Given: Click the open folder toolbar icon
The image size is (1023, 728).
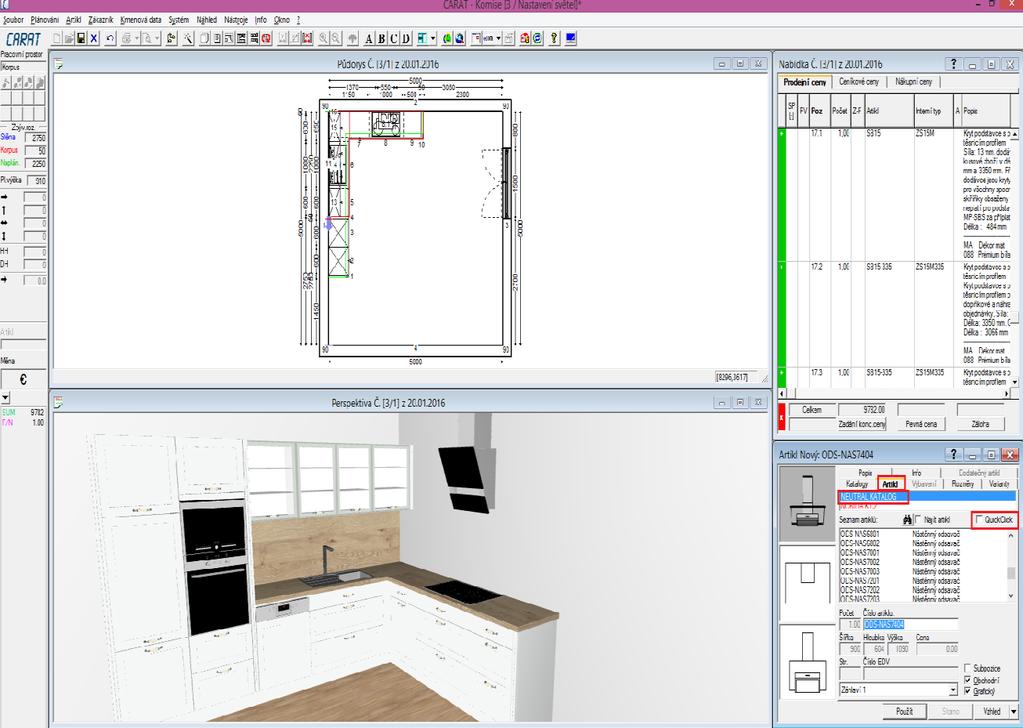Looking at the screenshot, I should tap(69, 38).
